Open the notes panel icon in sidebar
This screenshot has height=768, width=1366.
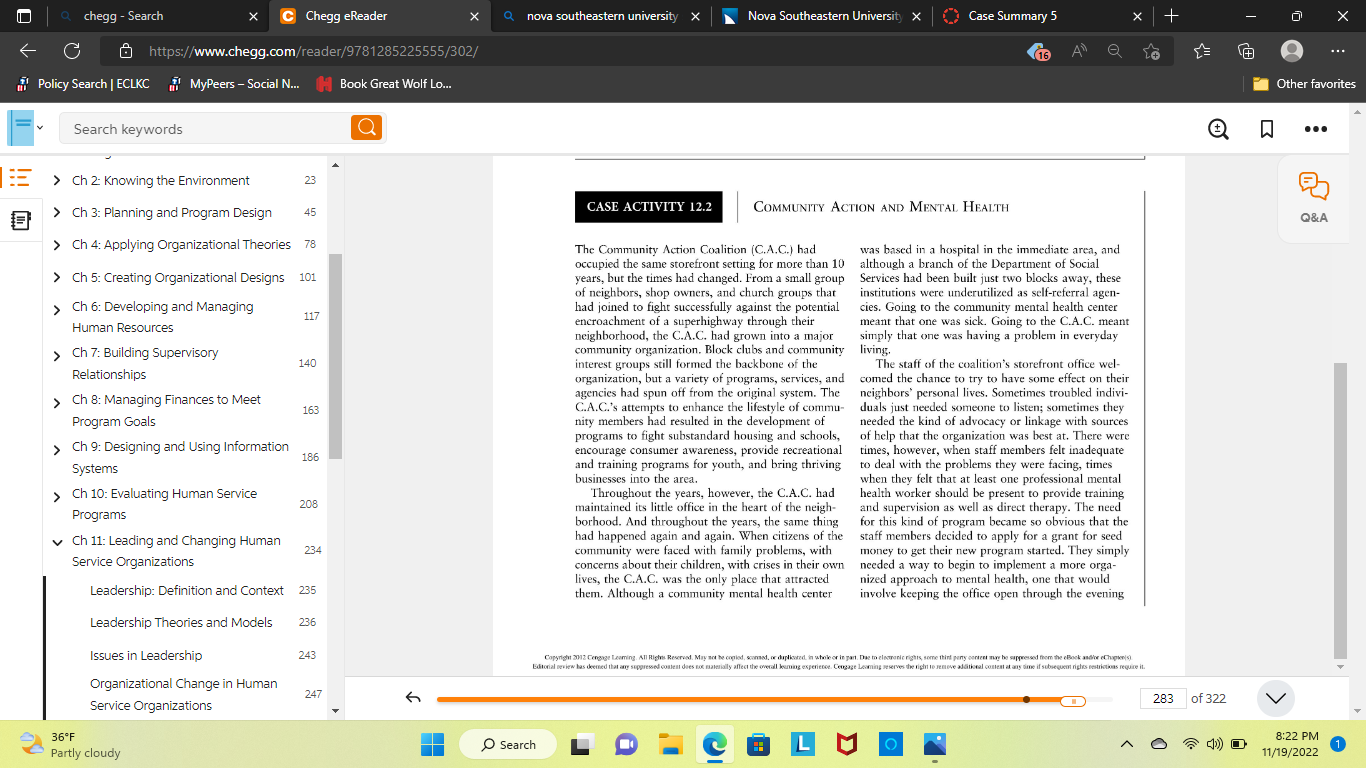(x=20, y=221)
